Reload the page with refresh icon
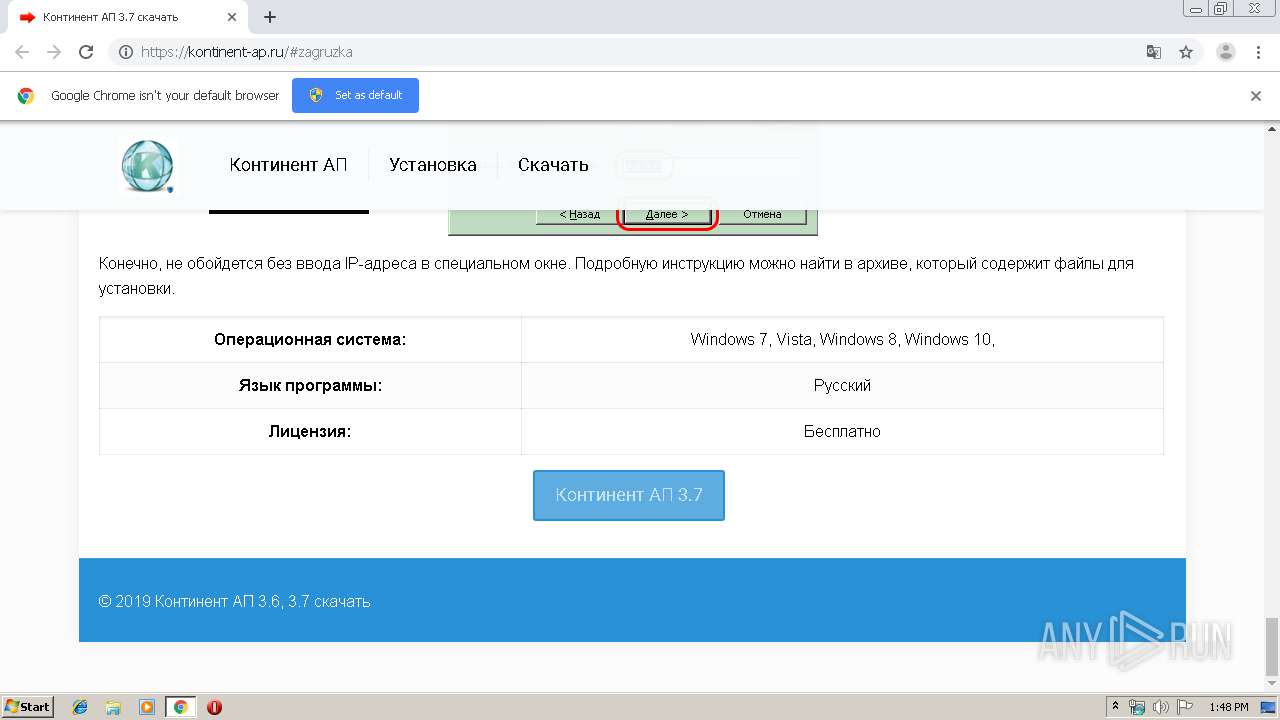Screen dimensions: 1280x720 [86, 52]
